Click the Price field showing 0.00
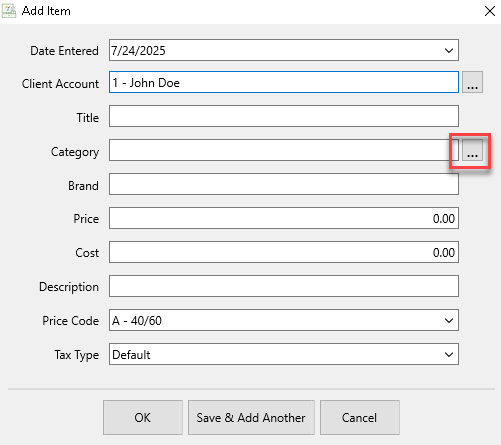Viewport: 501px width, 445px height. click(x=284, y=218)
